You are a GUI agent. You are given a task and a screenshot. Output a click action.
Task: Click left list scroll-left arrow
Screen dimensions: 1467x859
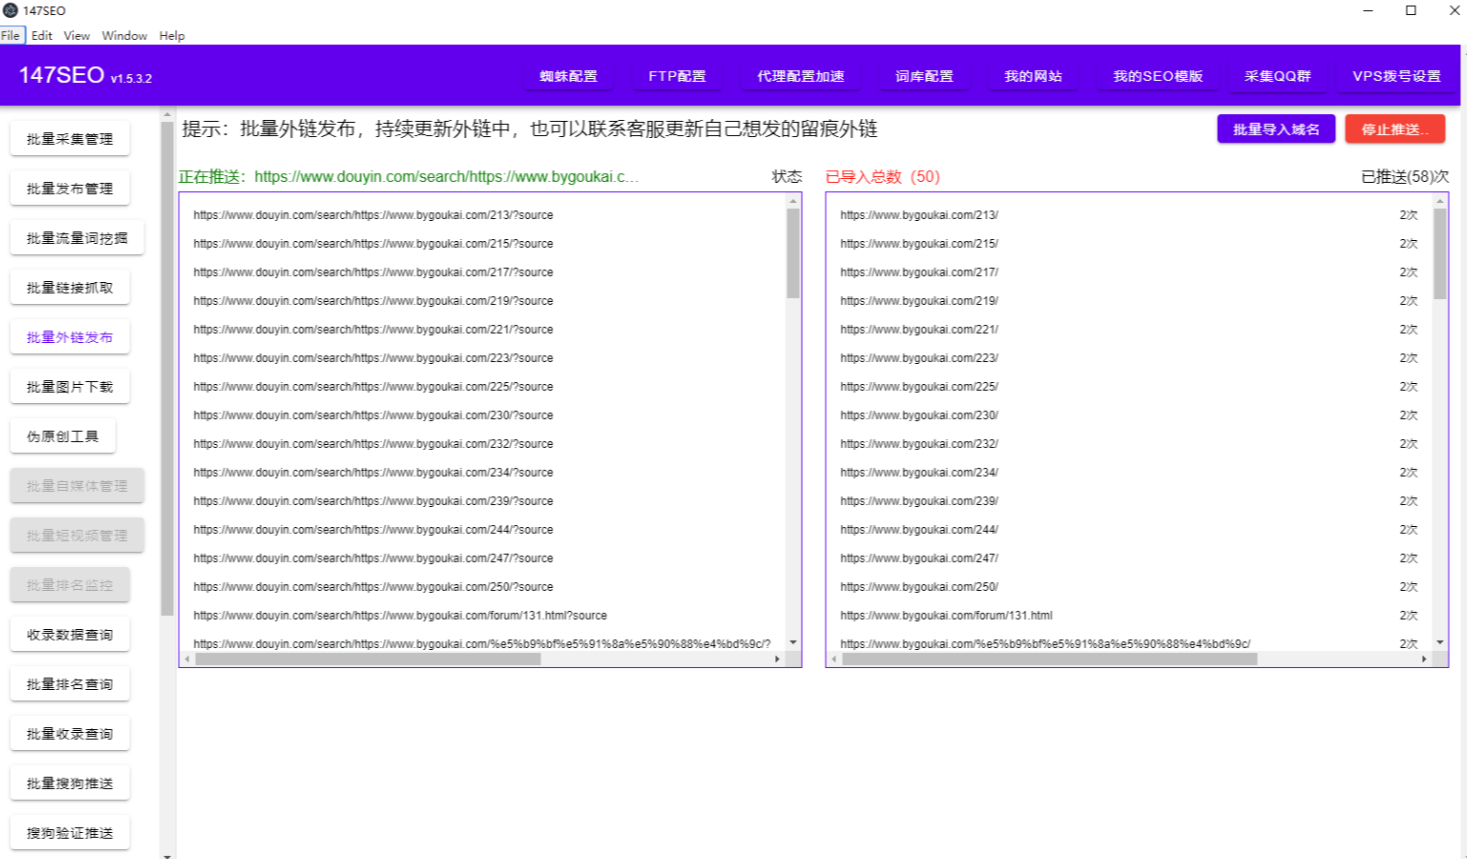[187, 659]
